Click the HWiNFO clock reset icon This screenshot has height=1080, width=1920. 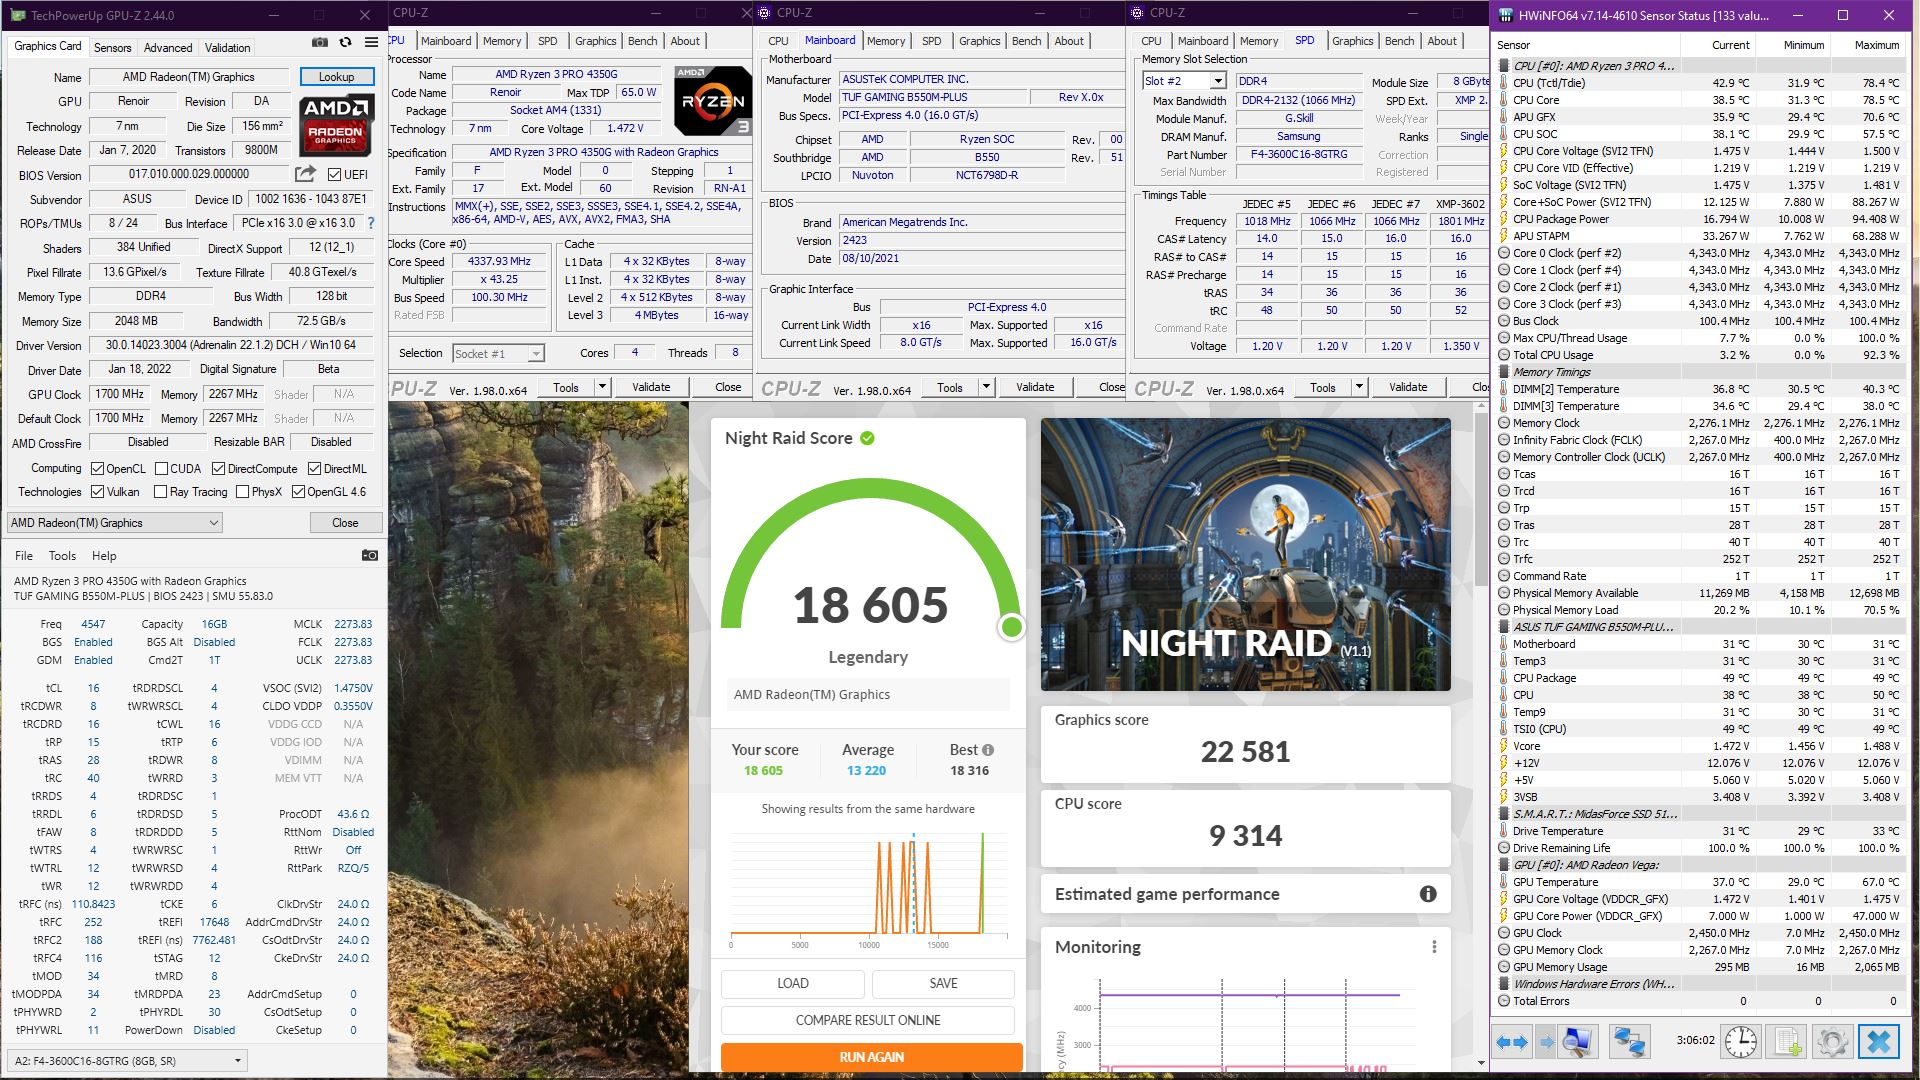pos(1741,1042)
